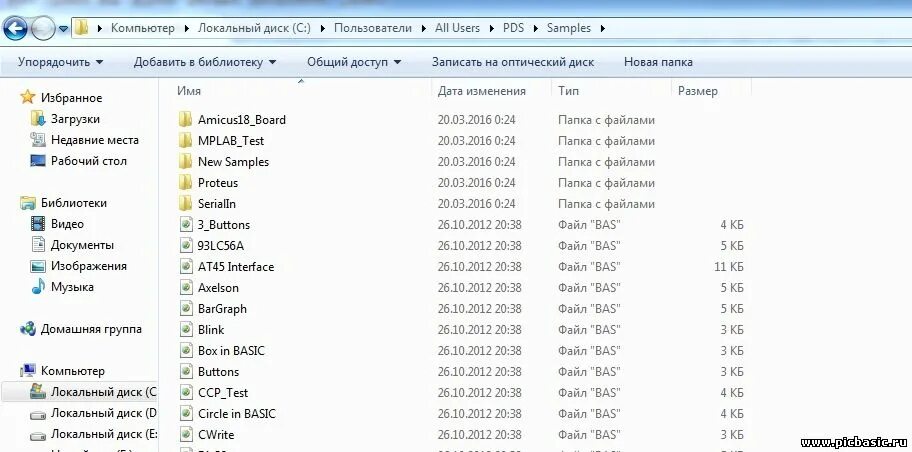Select the New Samples folder icon
This screenshot has width=912, height=452.
point(186,162)
